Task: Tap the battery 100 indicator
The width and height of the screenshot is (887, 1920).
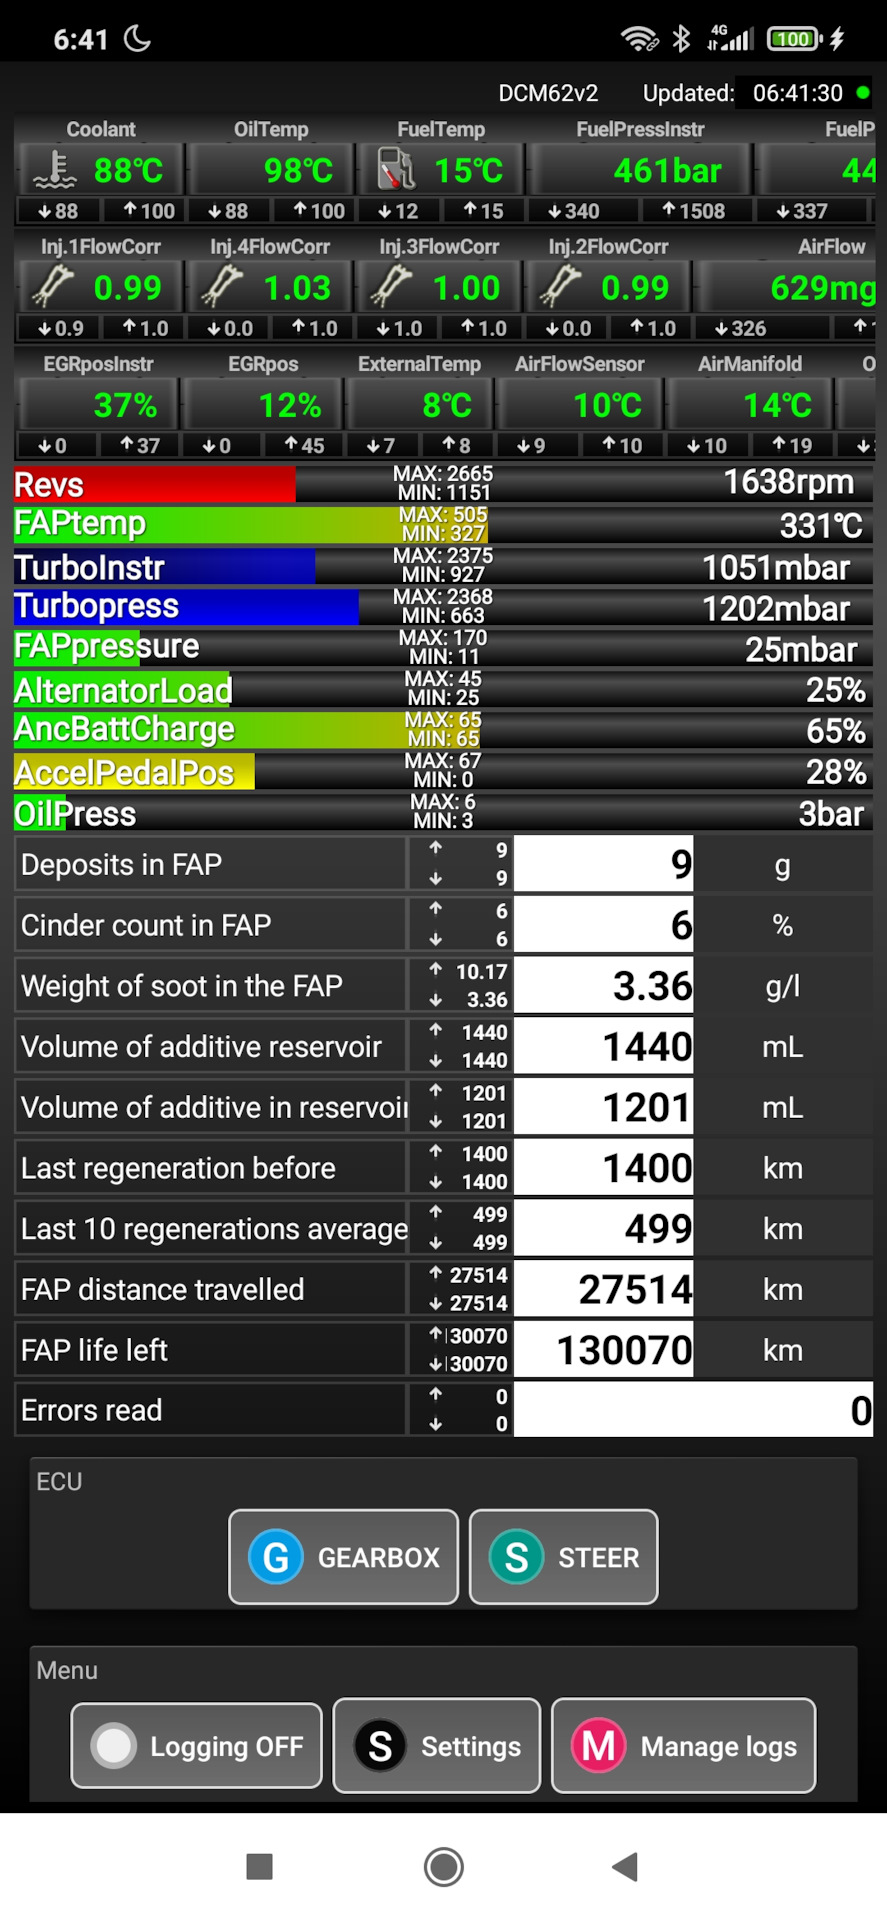Action: 795,39
